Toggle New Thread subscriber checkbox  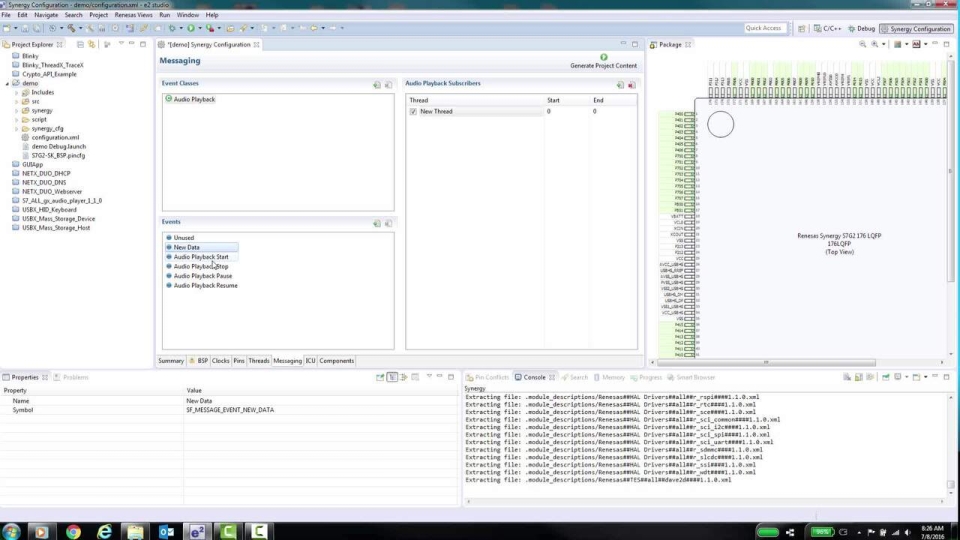point(413,111)
